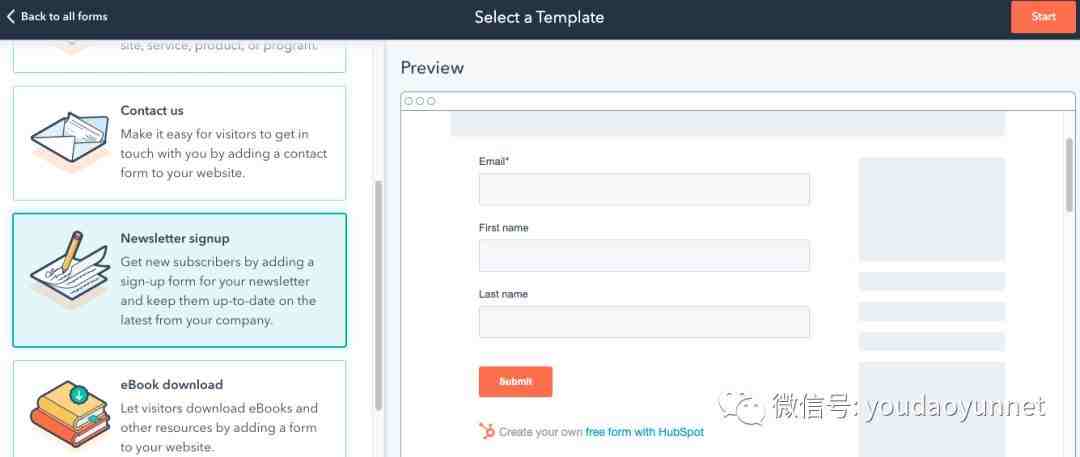Pick the eBook download template
The width and height of the screenshot is (1080, 457).
pos(180,408)
